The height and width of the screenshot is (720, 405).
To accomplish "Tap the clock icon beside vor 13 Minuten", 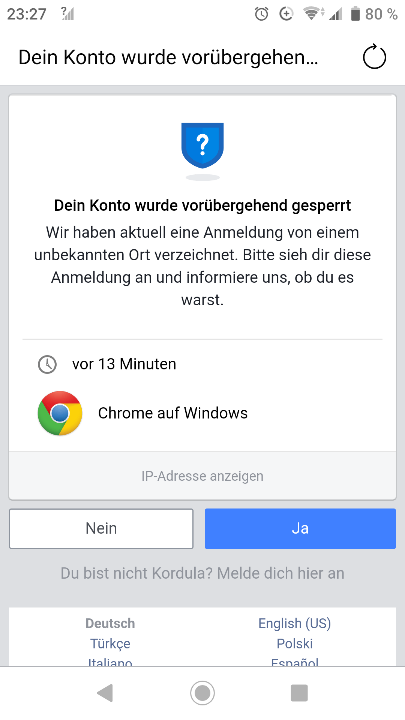I will click(x=47, y=364).
